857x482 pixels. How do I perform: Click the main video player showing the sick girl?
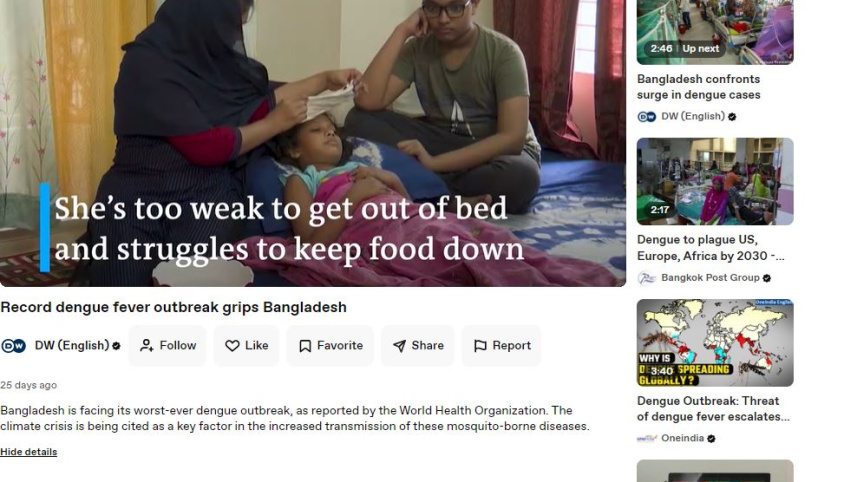coord(313,143)
